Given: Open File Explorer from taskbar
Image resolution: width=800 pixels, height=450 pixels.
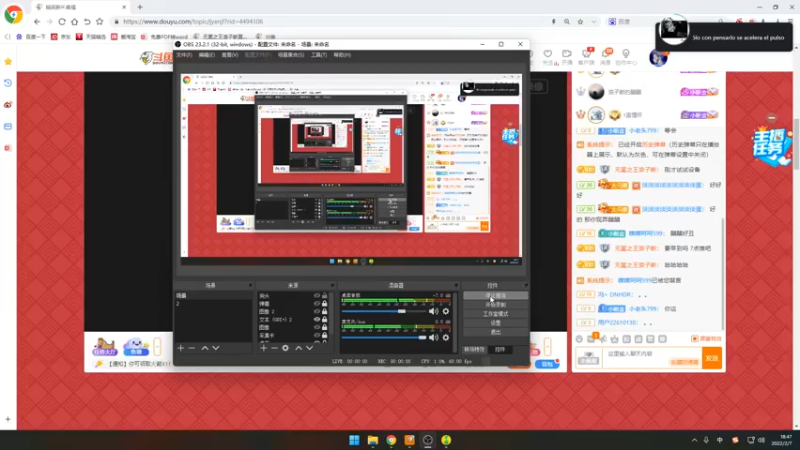Looking at the screenshot, I should 372,440.
